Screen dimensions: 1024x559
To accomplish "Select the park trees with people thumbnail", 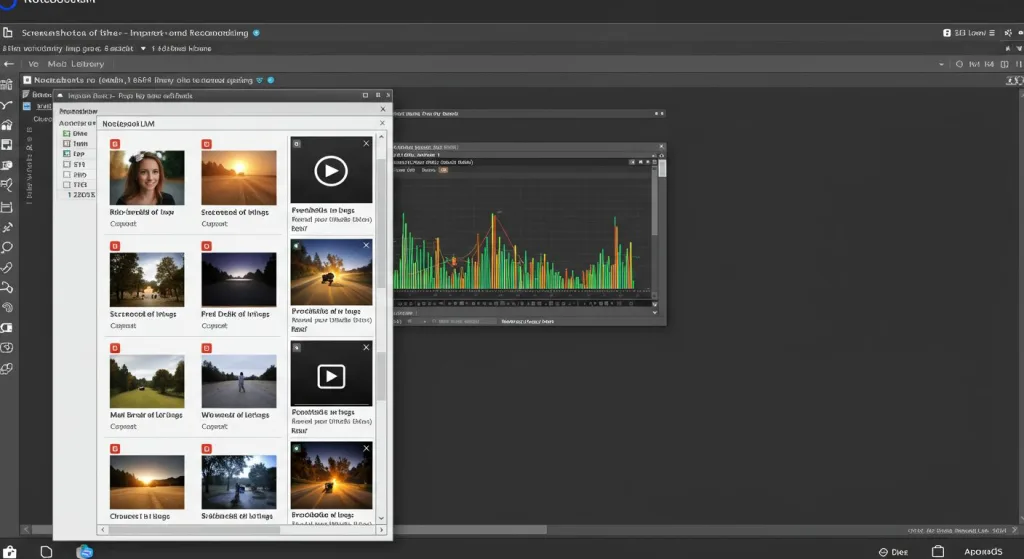I will (147, 280).
